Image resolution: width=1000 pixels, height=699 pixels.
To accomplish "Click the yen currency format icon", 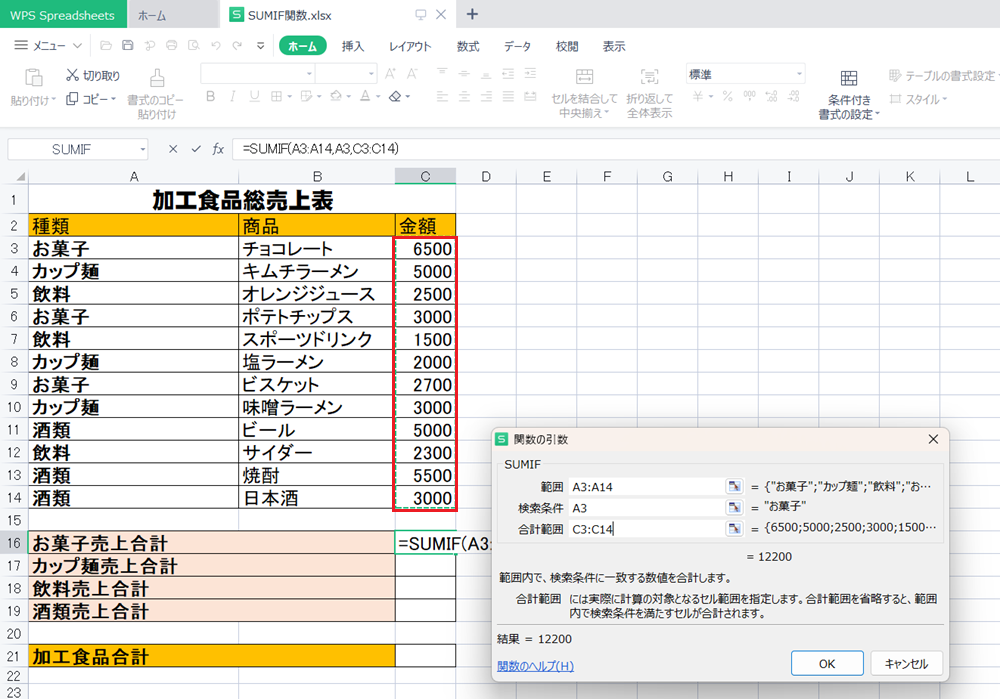I will pyautogui.click(x=698, y=96).
